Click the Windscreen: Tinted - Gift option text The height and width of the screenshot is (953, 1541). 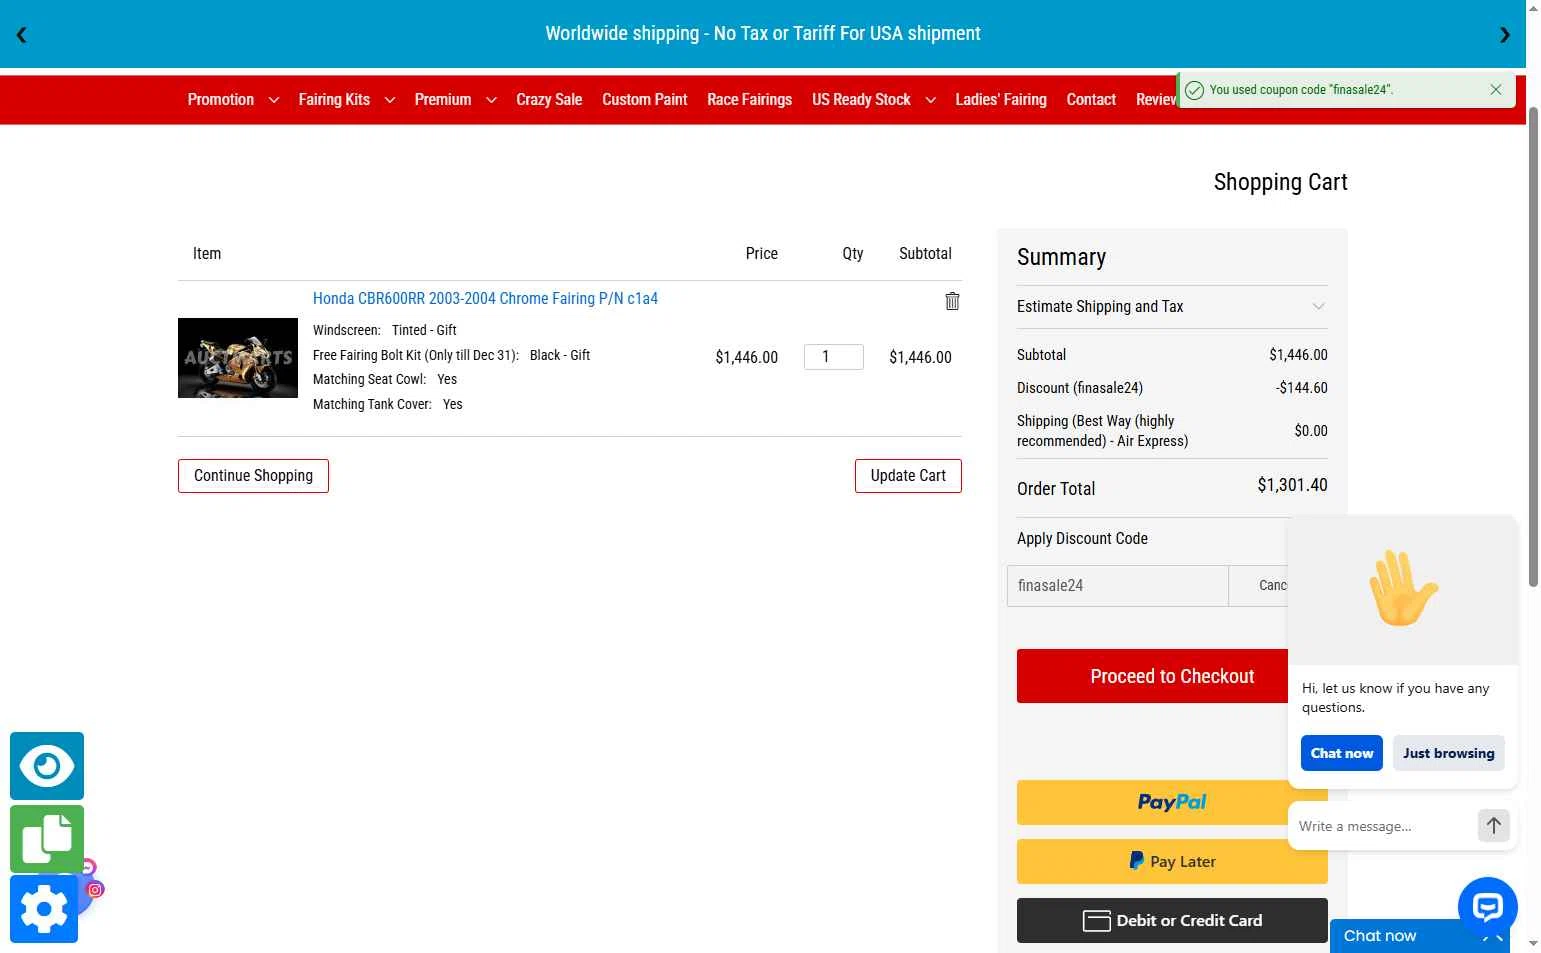point(384,330)
